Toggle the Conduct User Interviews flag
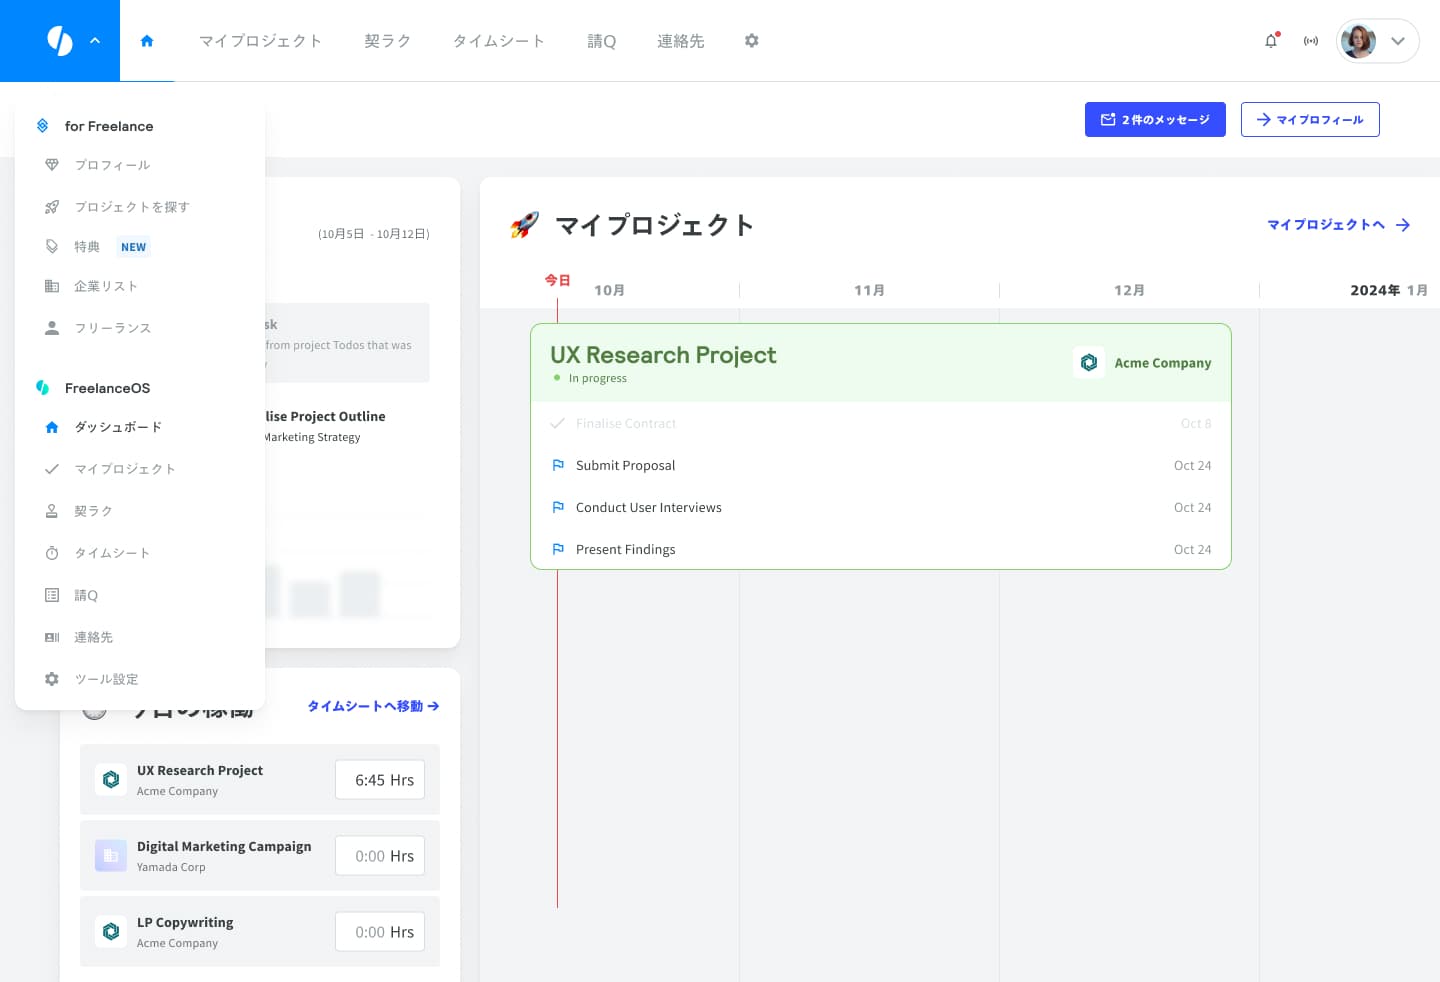The image size is (1440, 982). (x=558, y=507)
